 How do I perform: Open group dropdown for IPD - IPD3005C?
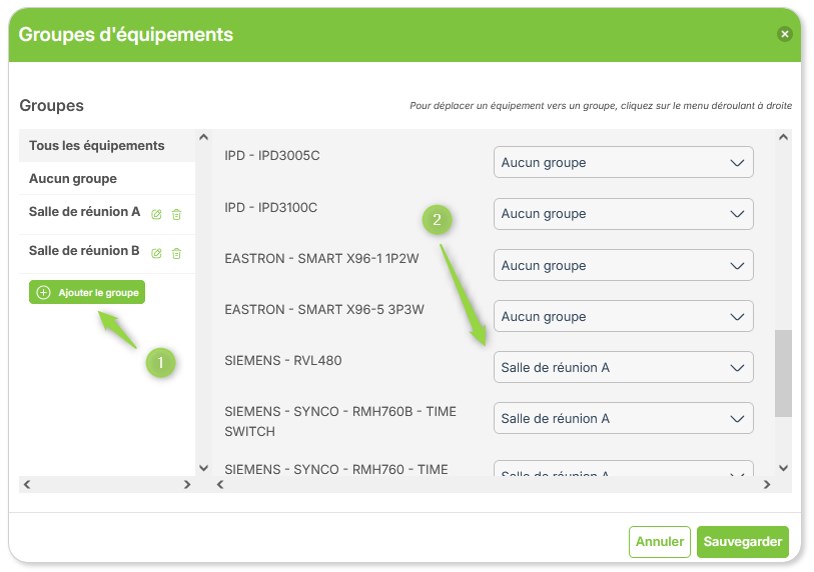pos(623,162)
